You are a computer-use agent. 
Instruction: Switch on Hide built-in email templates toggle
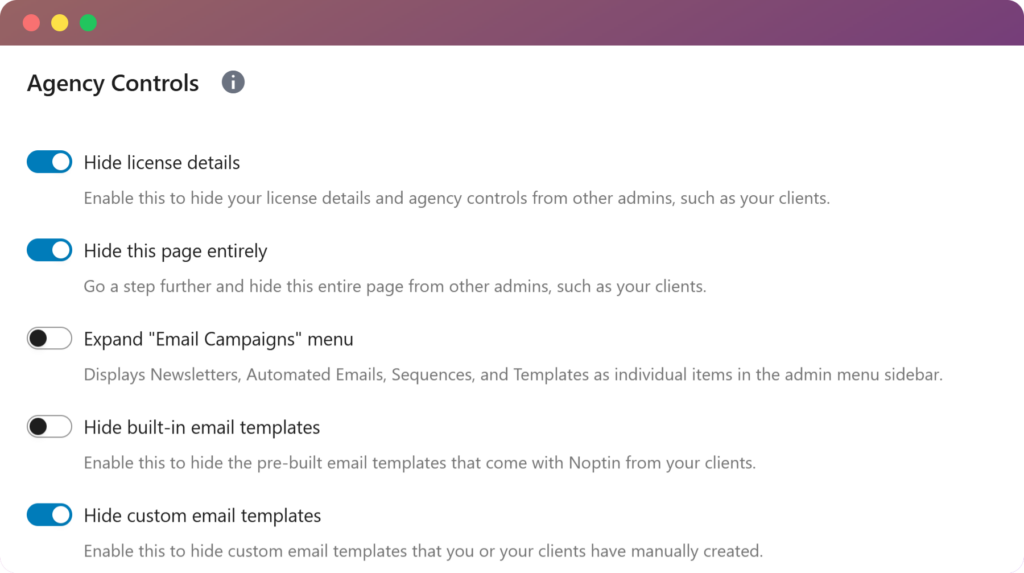tap(49, 427)
